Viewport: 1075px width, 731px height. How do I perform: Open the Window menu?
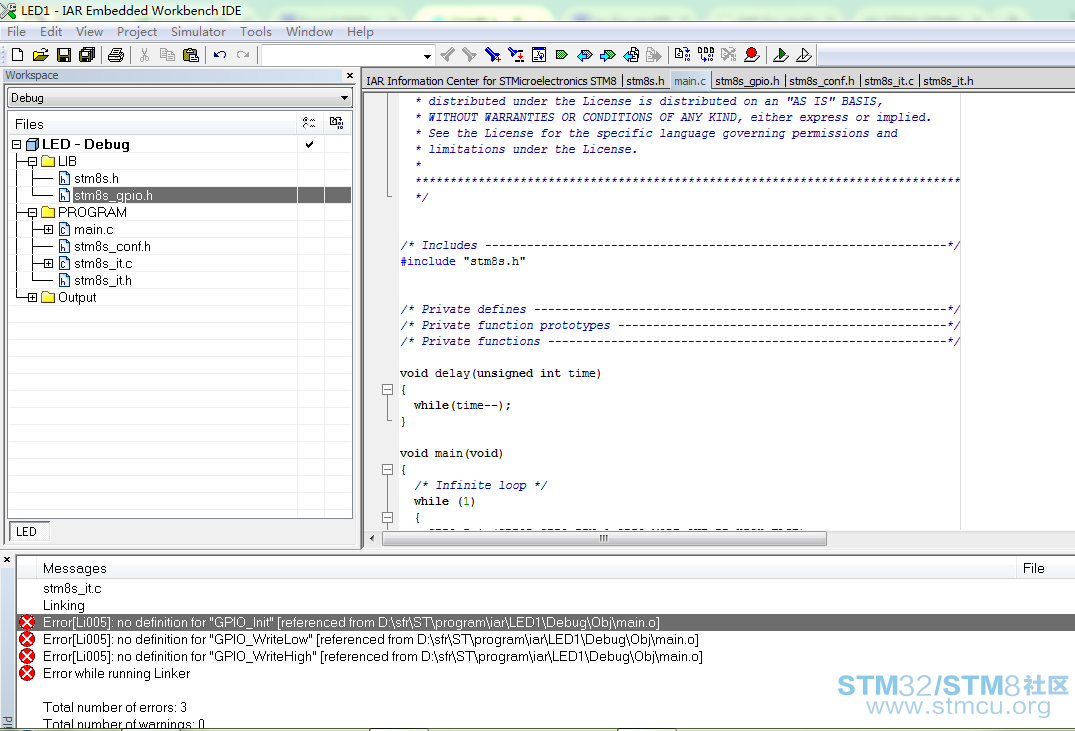click(309, 32)
